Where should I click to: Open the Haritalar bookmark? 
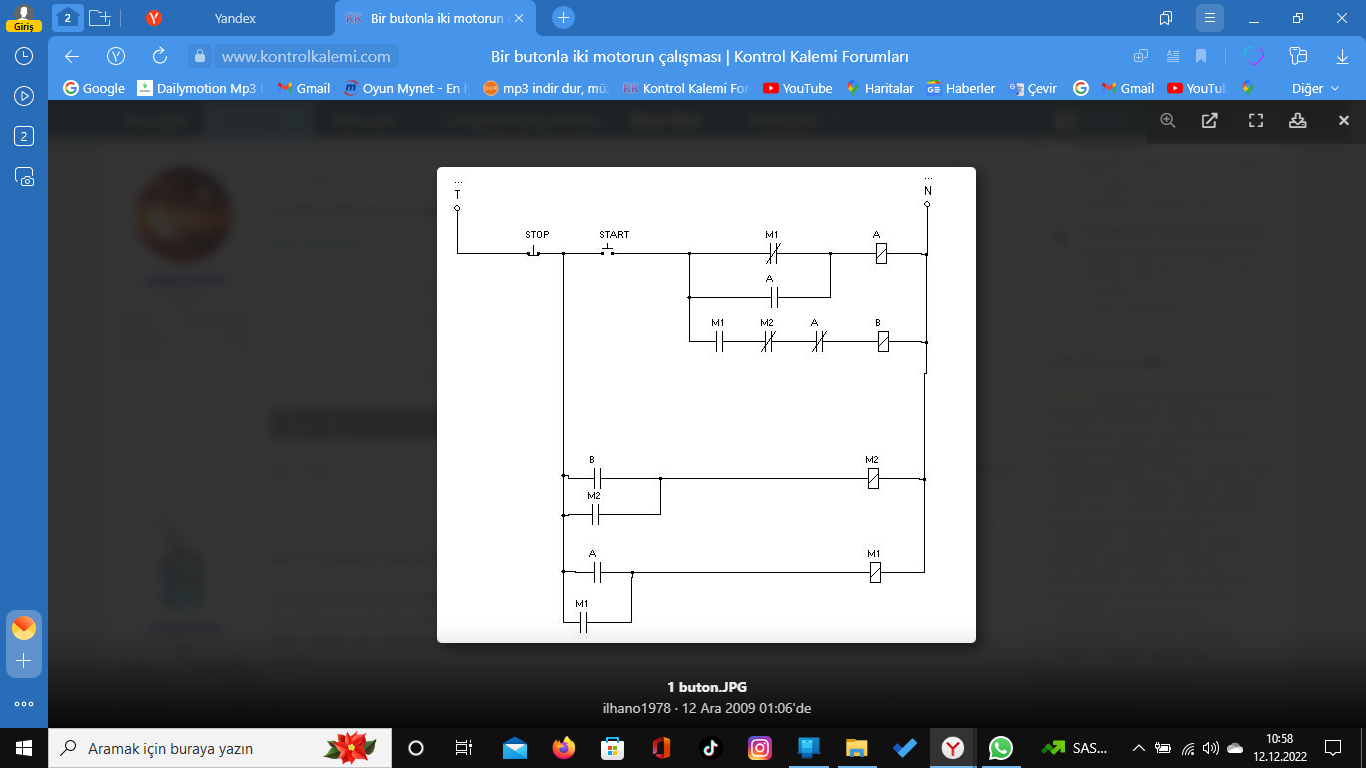point(879,88)
